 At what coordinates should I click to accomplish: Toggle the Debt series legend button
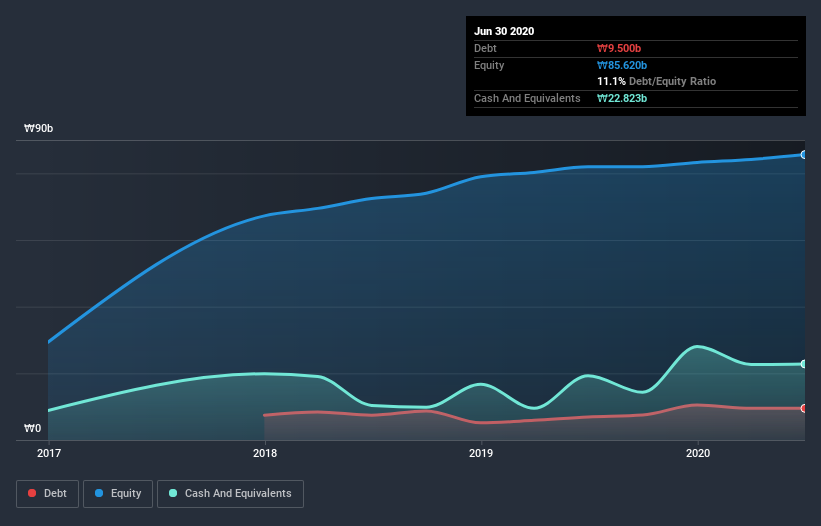point(48,494)
